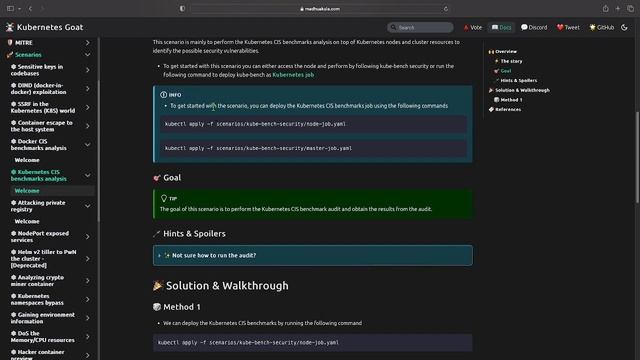Open the GitHub nav link
Image resolution: width=640 pixels, height=360 pixels.
click(x=602, y=27)
